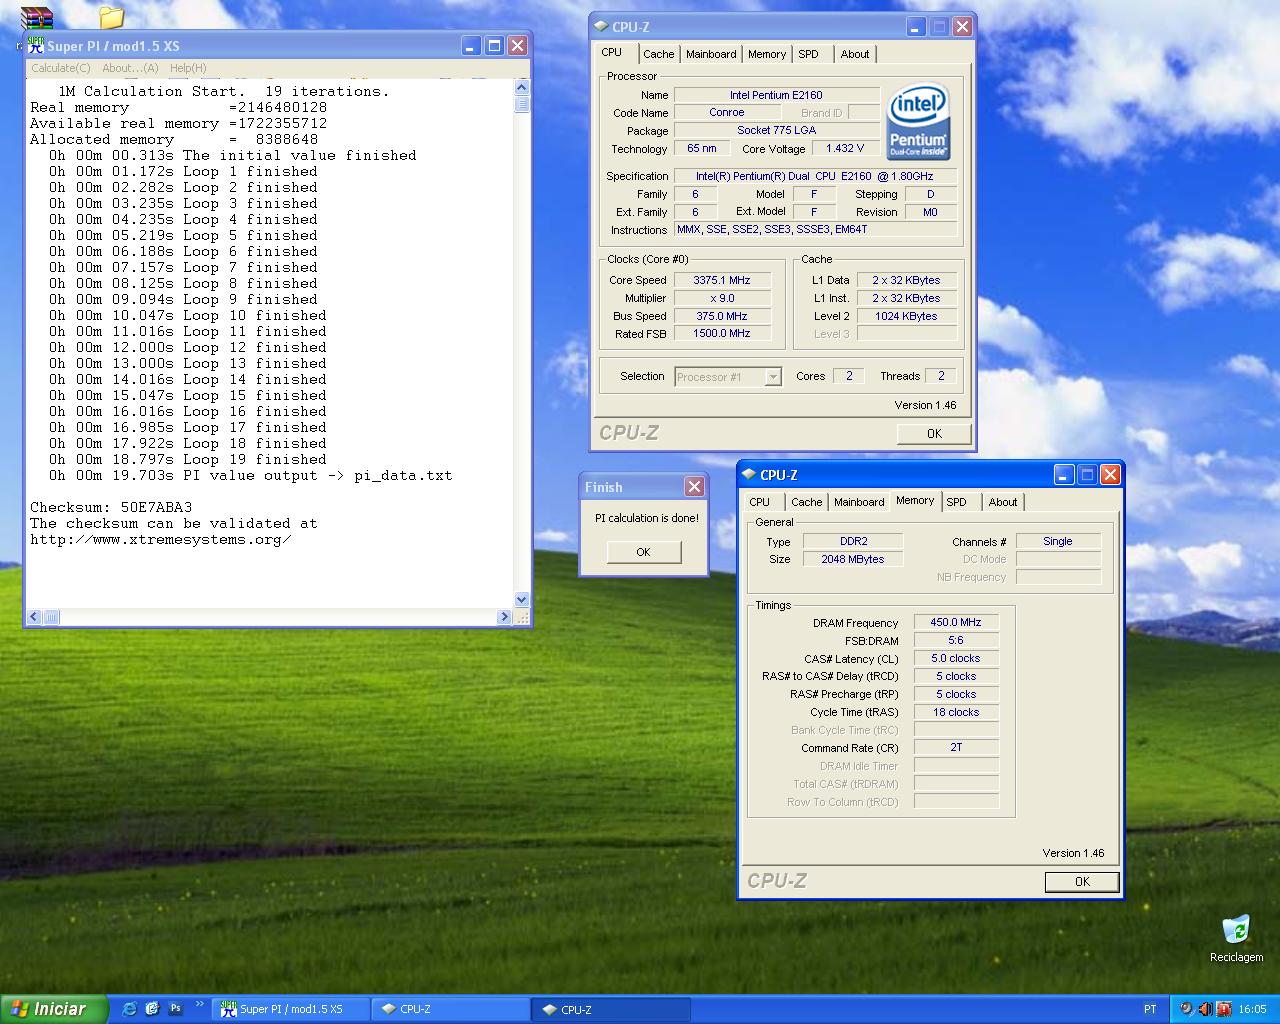
Task: Click the Command Rate 2T value field
Action: (956, 747)
